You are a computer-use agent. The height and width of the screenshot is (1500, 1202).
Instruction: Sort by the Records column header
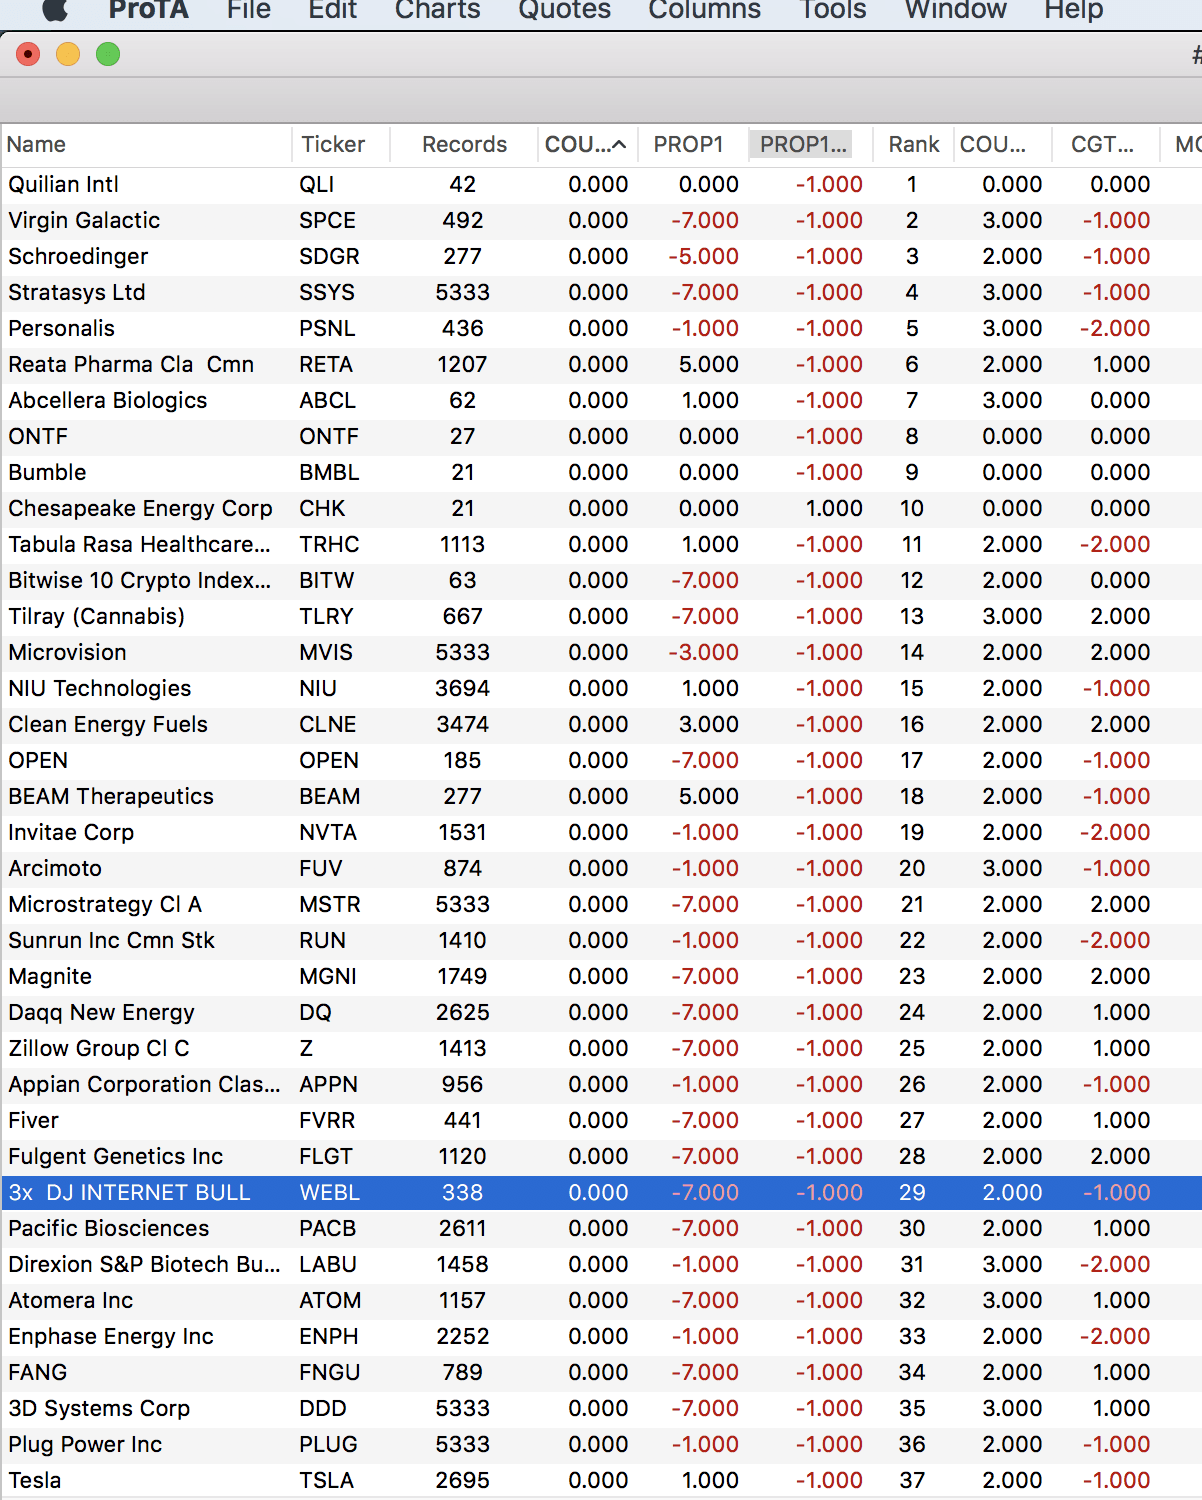(463, 144)
